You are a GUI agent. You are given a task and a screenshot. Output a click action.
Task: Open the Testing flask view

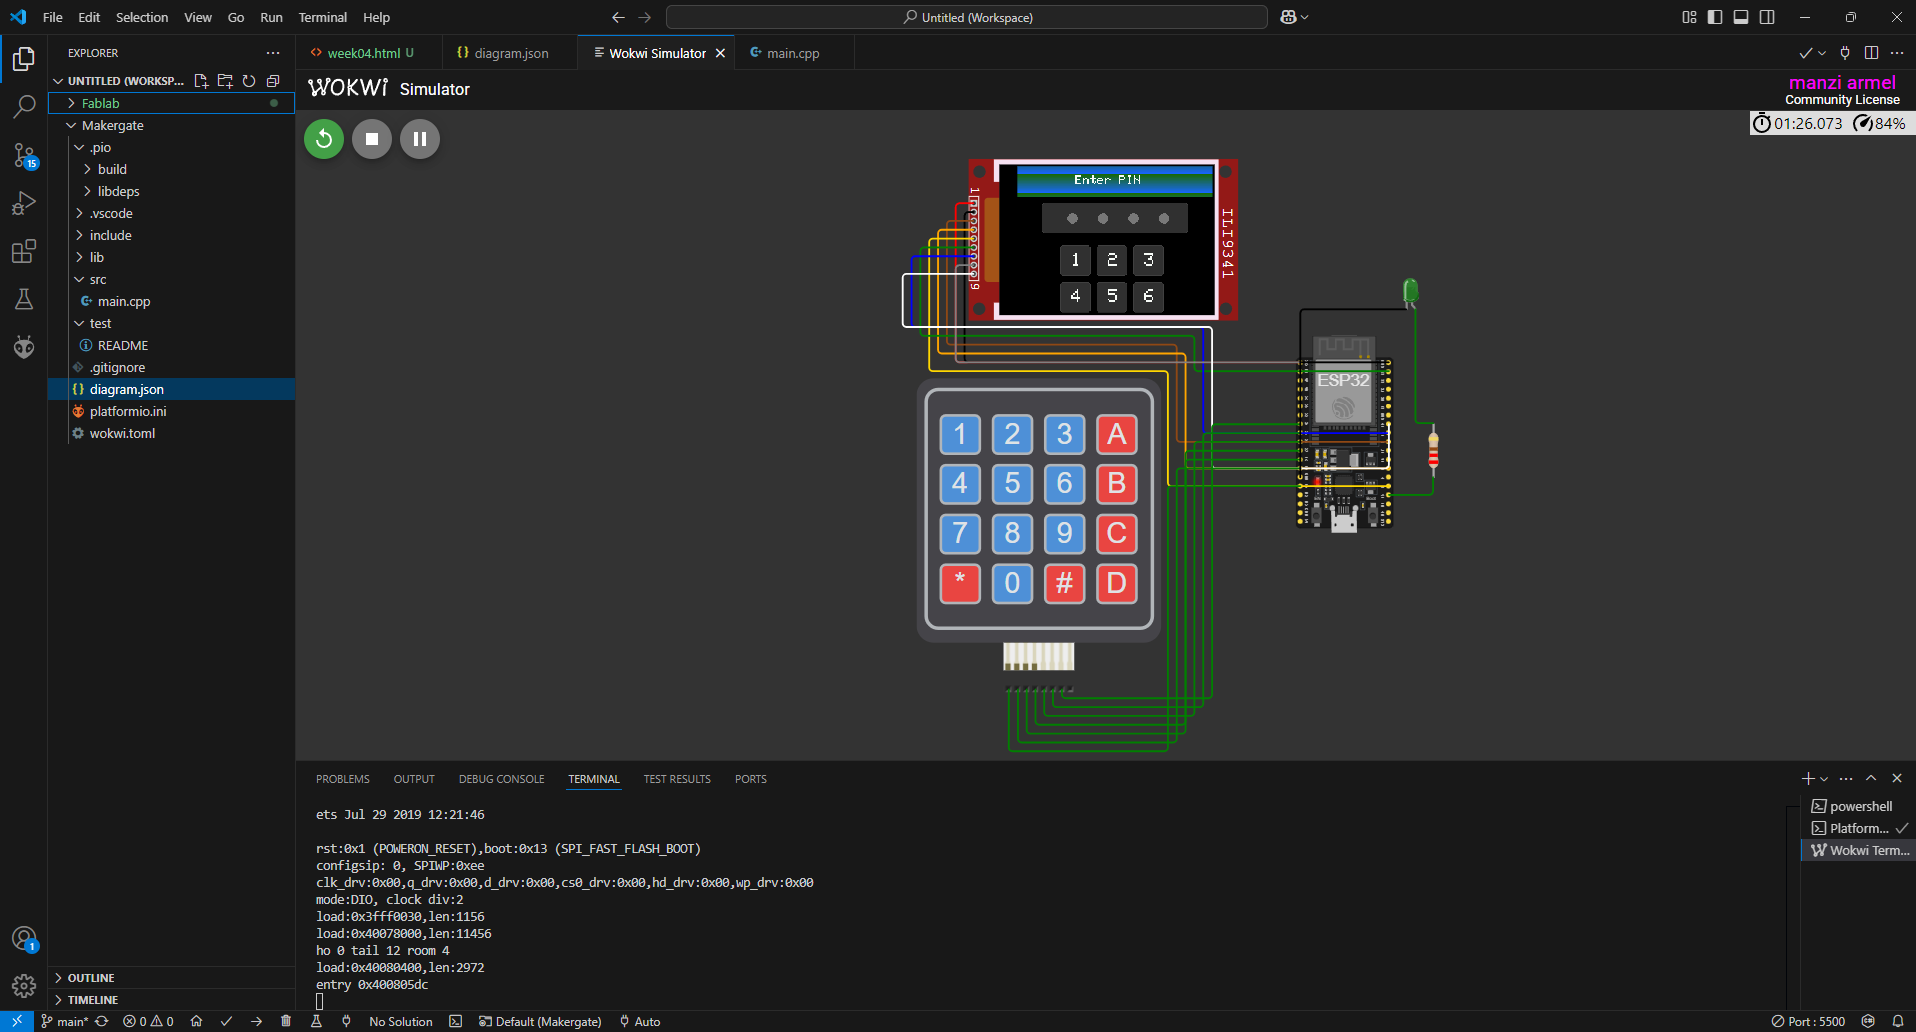(x=24, y=299)
